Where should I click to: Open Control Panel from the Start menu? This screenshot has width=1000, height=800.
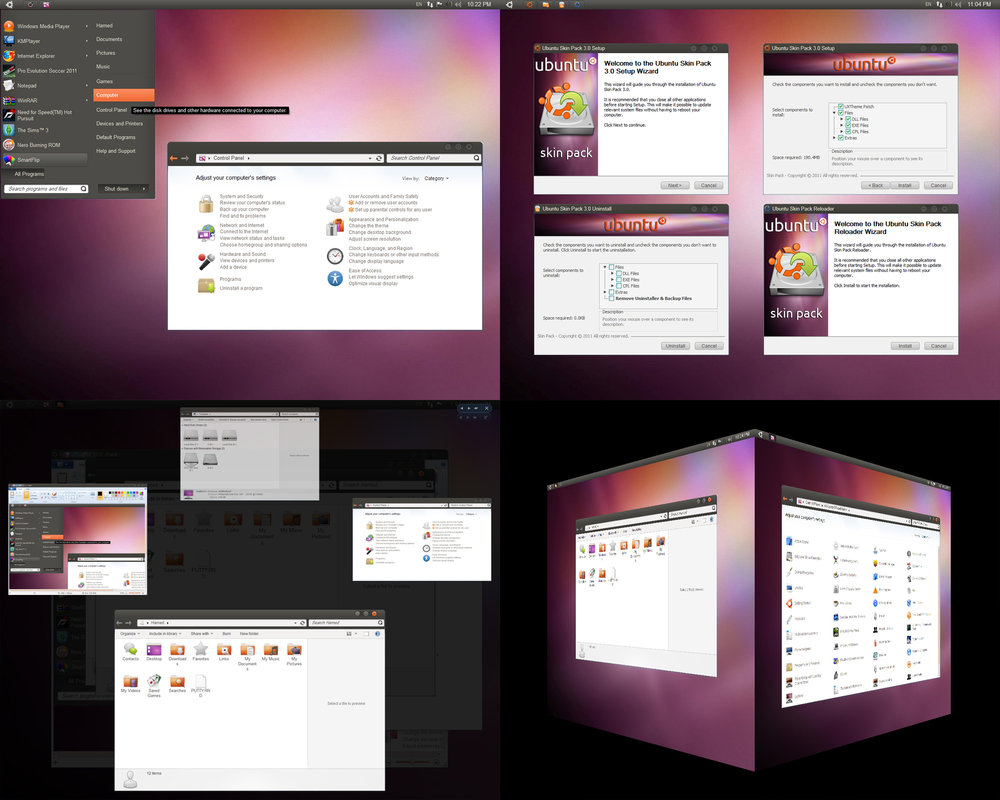(x=111, y=110)
